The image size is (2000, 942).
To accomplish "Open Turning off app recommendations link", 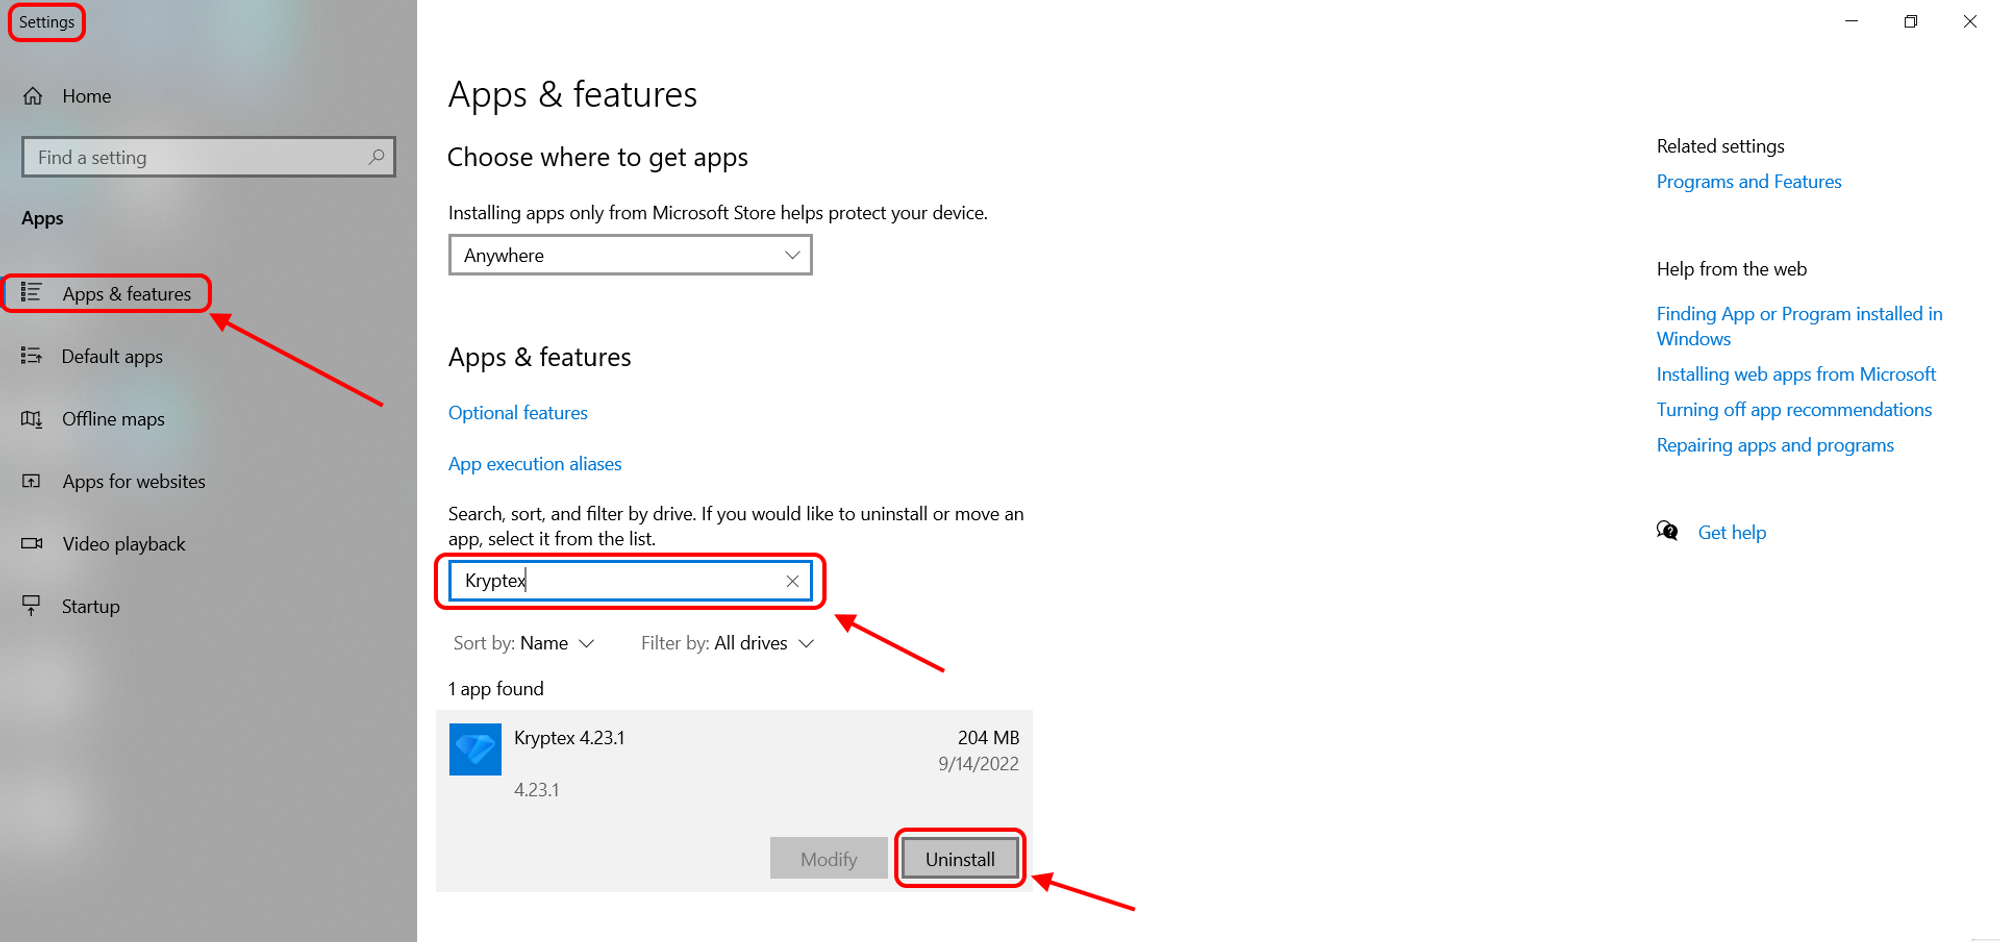I will (1794, 409).
